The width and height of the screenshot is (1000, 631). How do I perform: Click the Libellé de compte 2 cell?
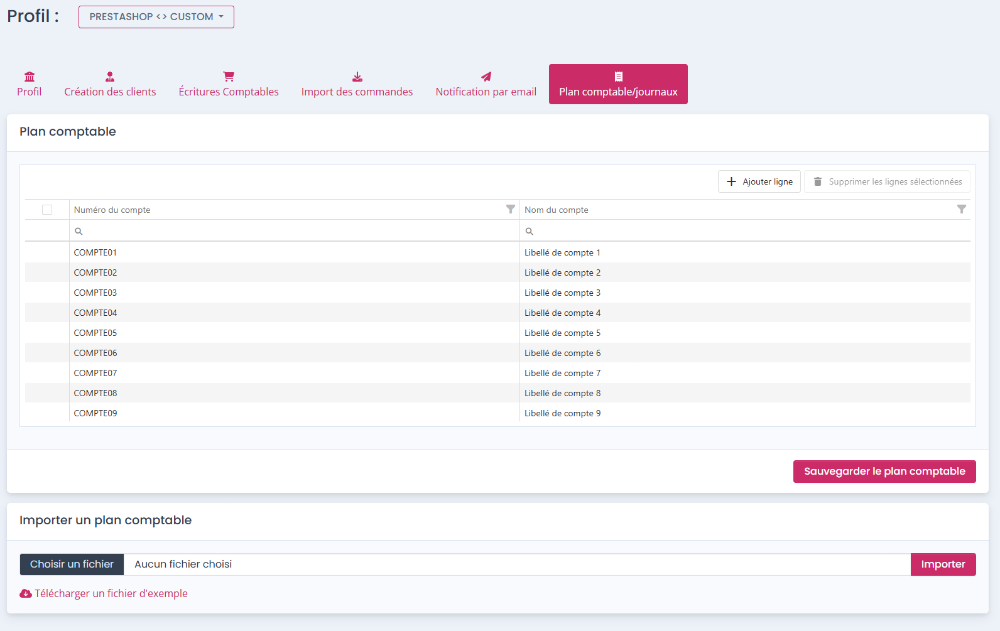(745, 272)
